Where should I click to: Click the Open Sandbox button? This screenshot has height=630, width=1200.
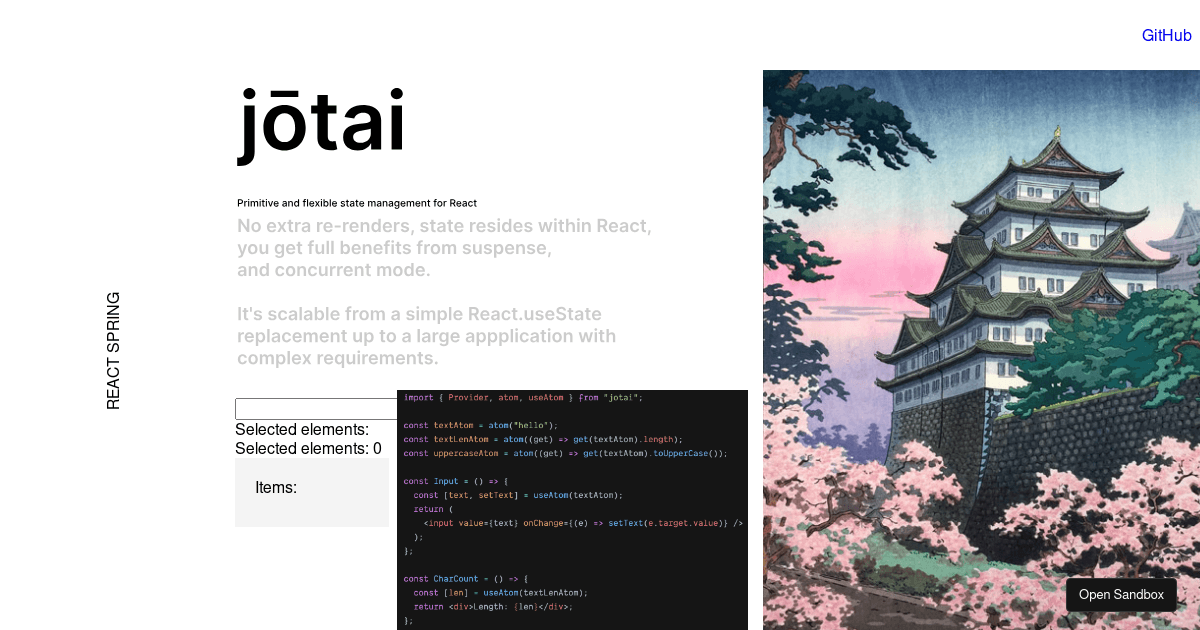[1121, 595]
